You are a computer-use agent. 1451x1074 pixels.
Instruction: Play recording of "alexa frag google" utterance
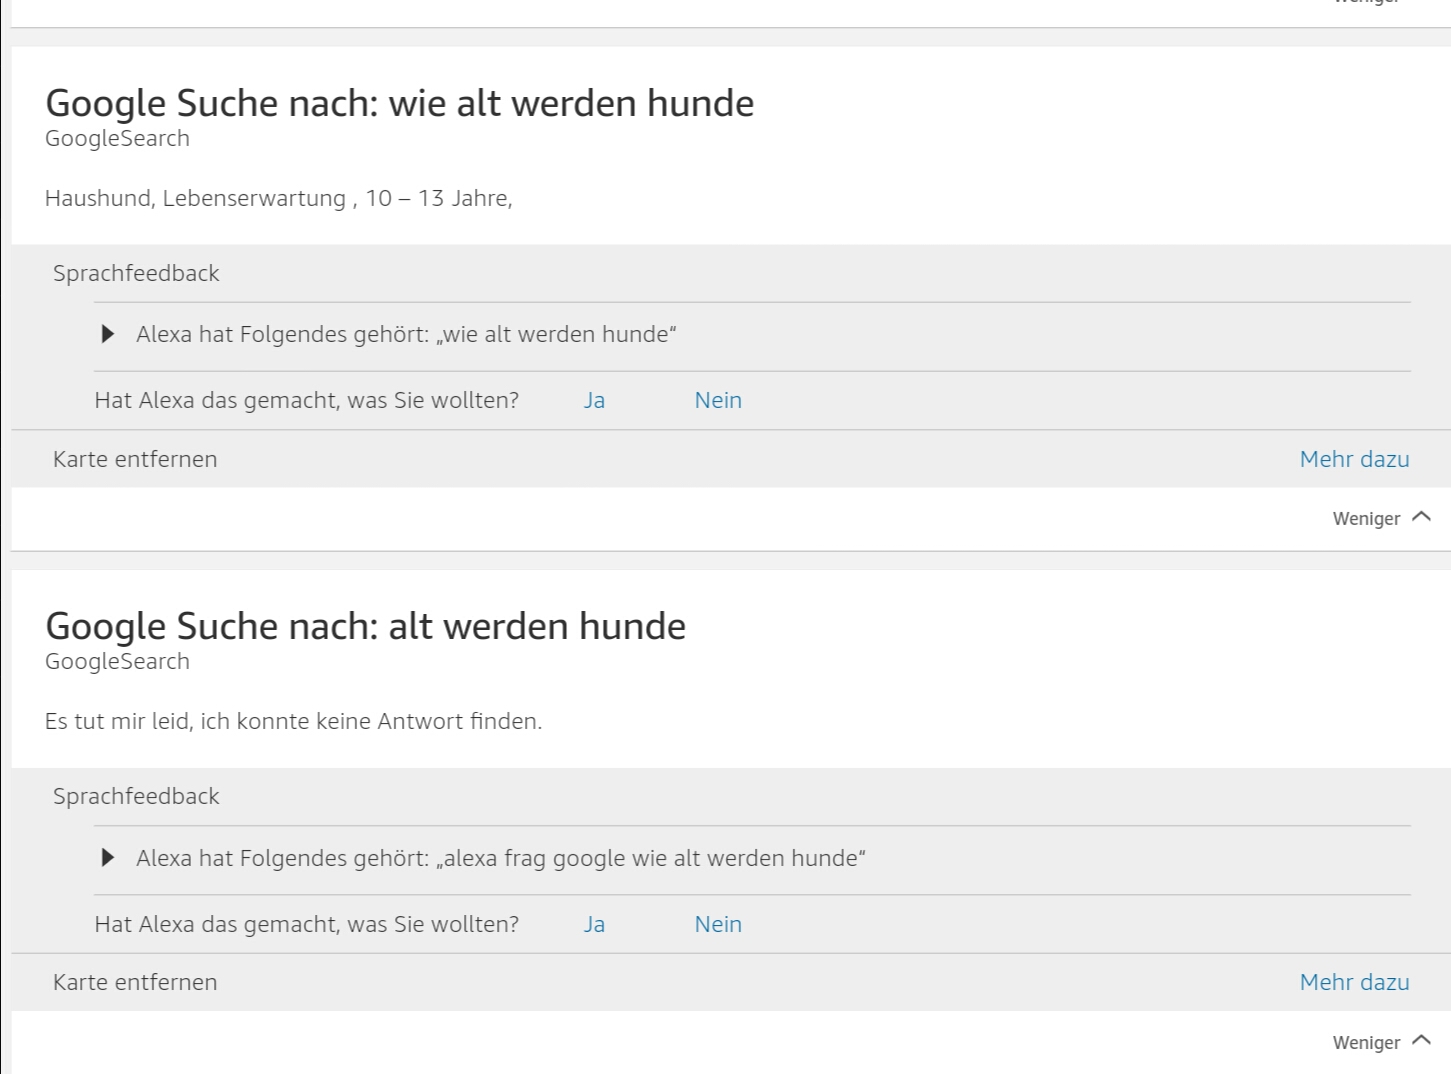click(x=108, y=858)
